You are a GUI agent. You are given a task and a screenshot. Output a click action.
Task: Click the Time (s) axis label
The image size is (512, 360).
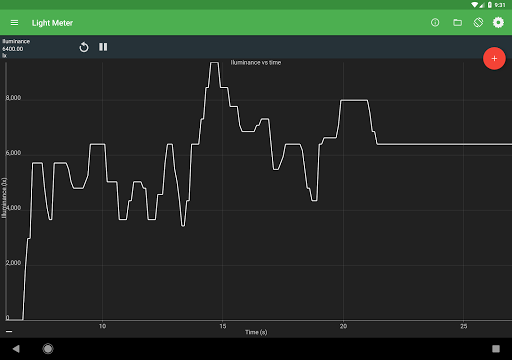(x=256, y=332)
